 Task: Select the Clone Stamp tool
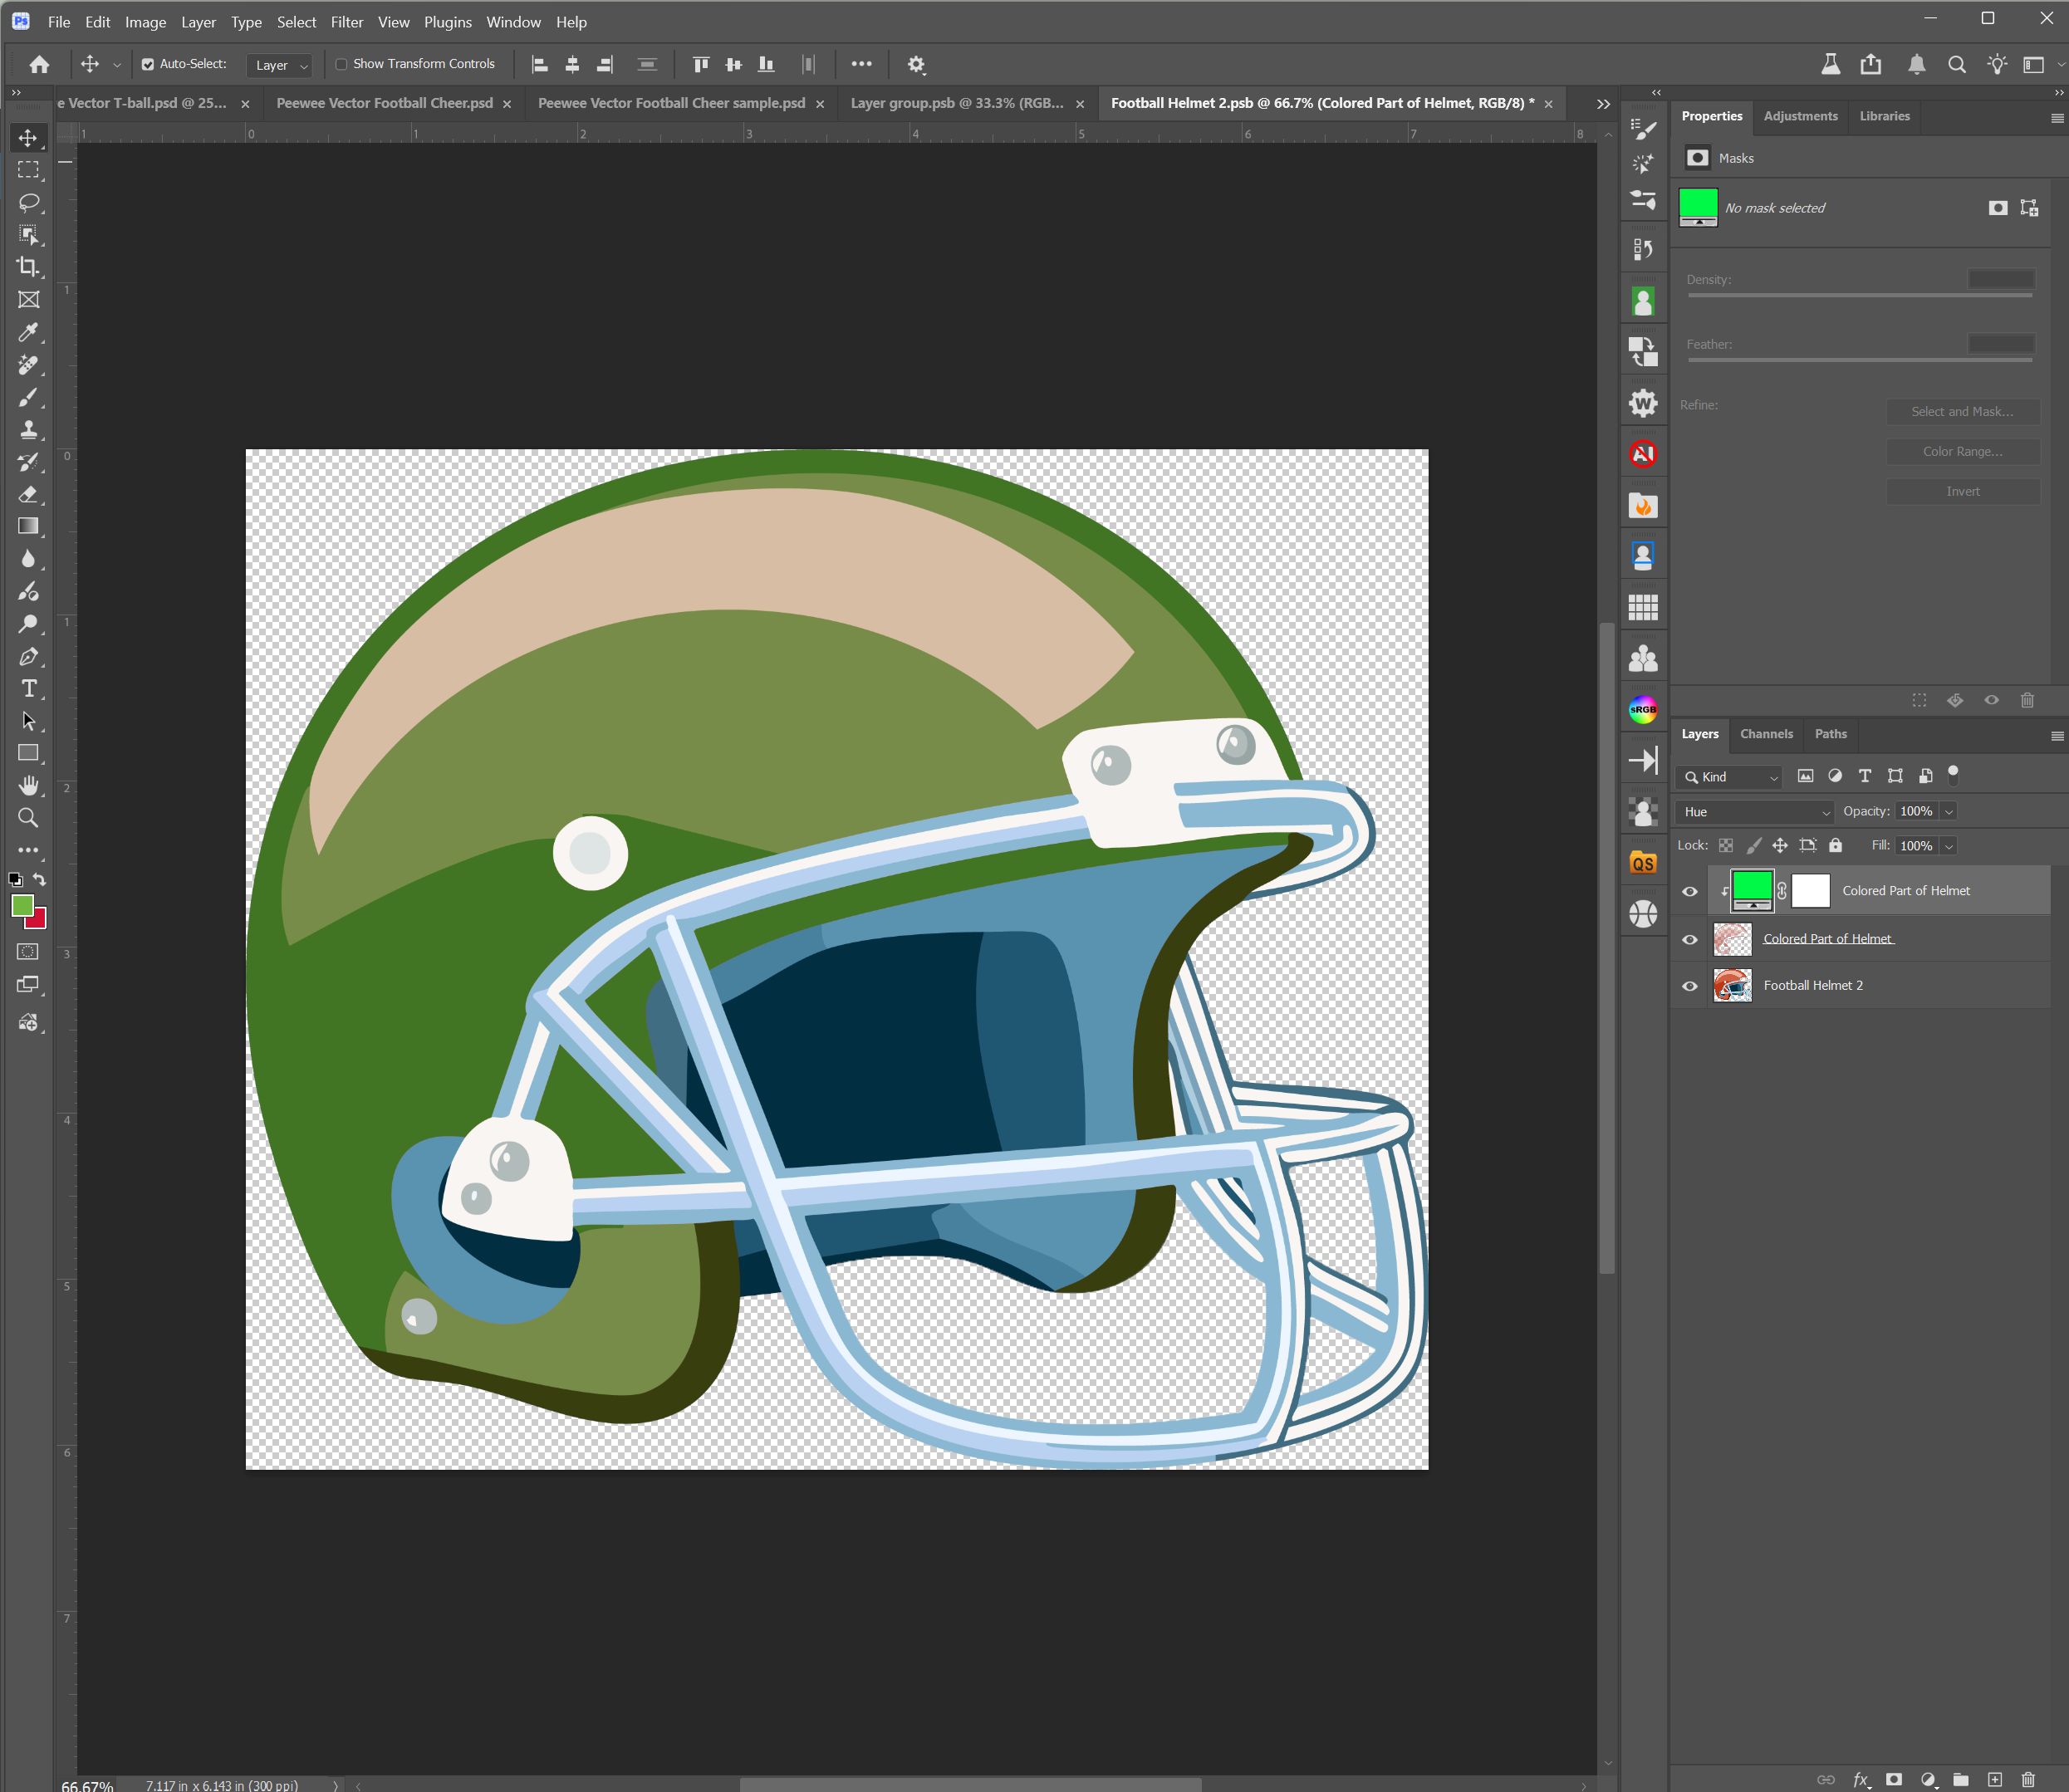tap(29, 429)
